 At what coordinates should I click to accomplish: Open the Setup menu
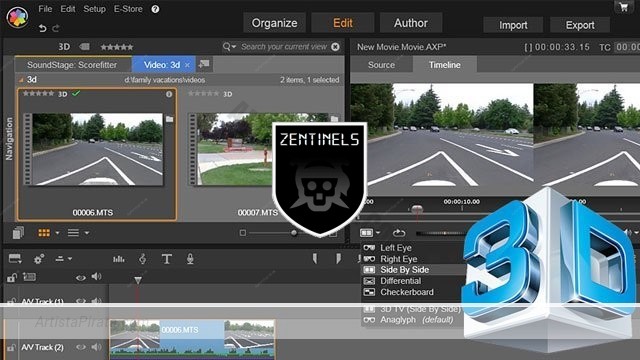[x=94, y=9]
